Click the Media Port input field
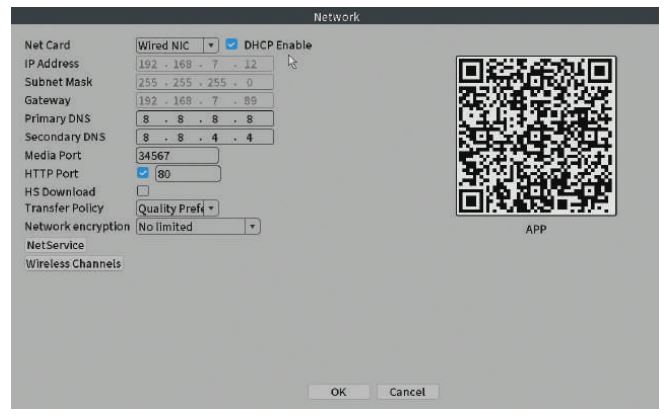The height and width of the screenshot is (416, 664). point(176,155)
